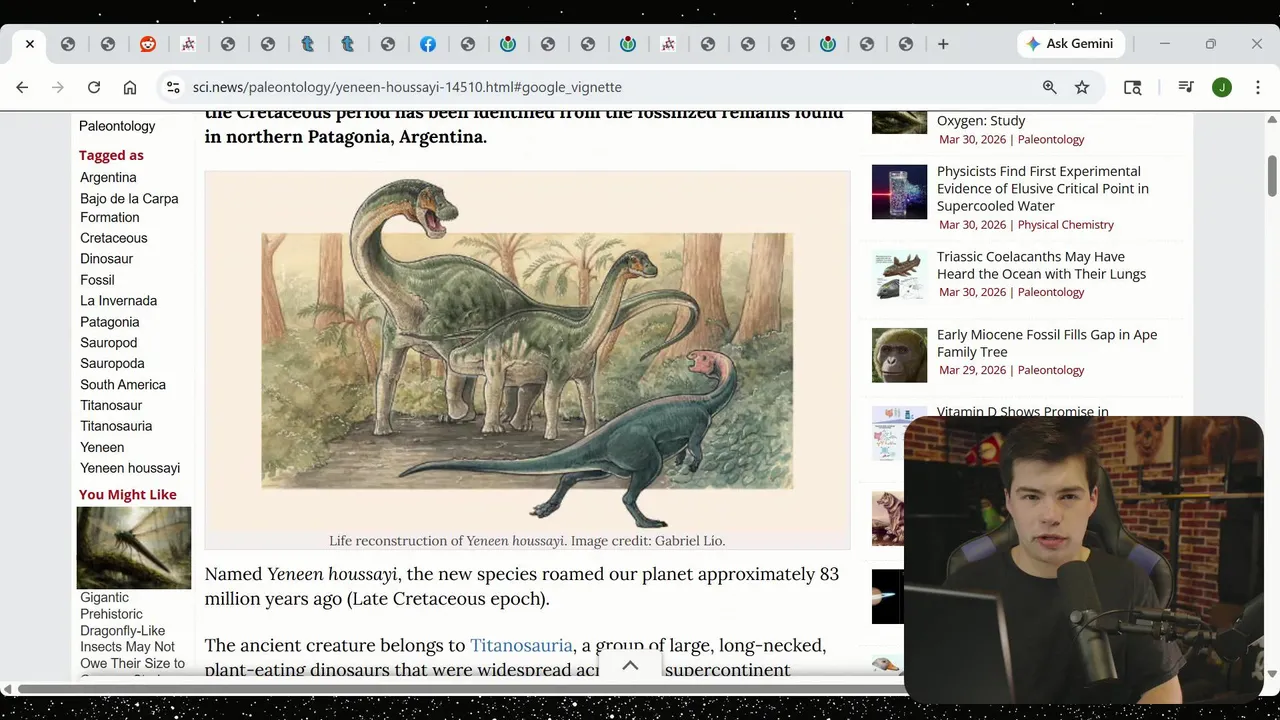This screenshot has height=720, width=1280.
Task: Open the media control icon
Action: (x=1186, y=88)
